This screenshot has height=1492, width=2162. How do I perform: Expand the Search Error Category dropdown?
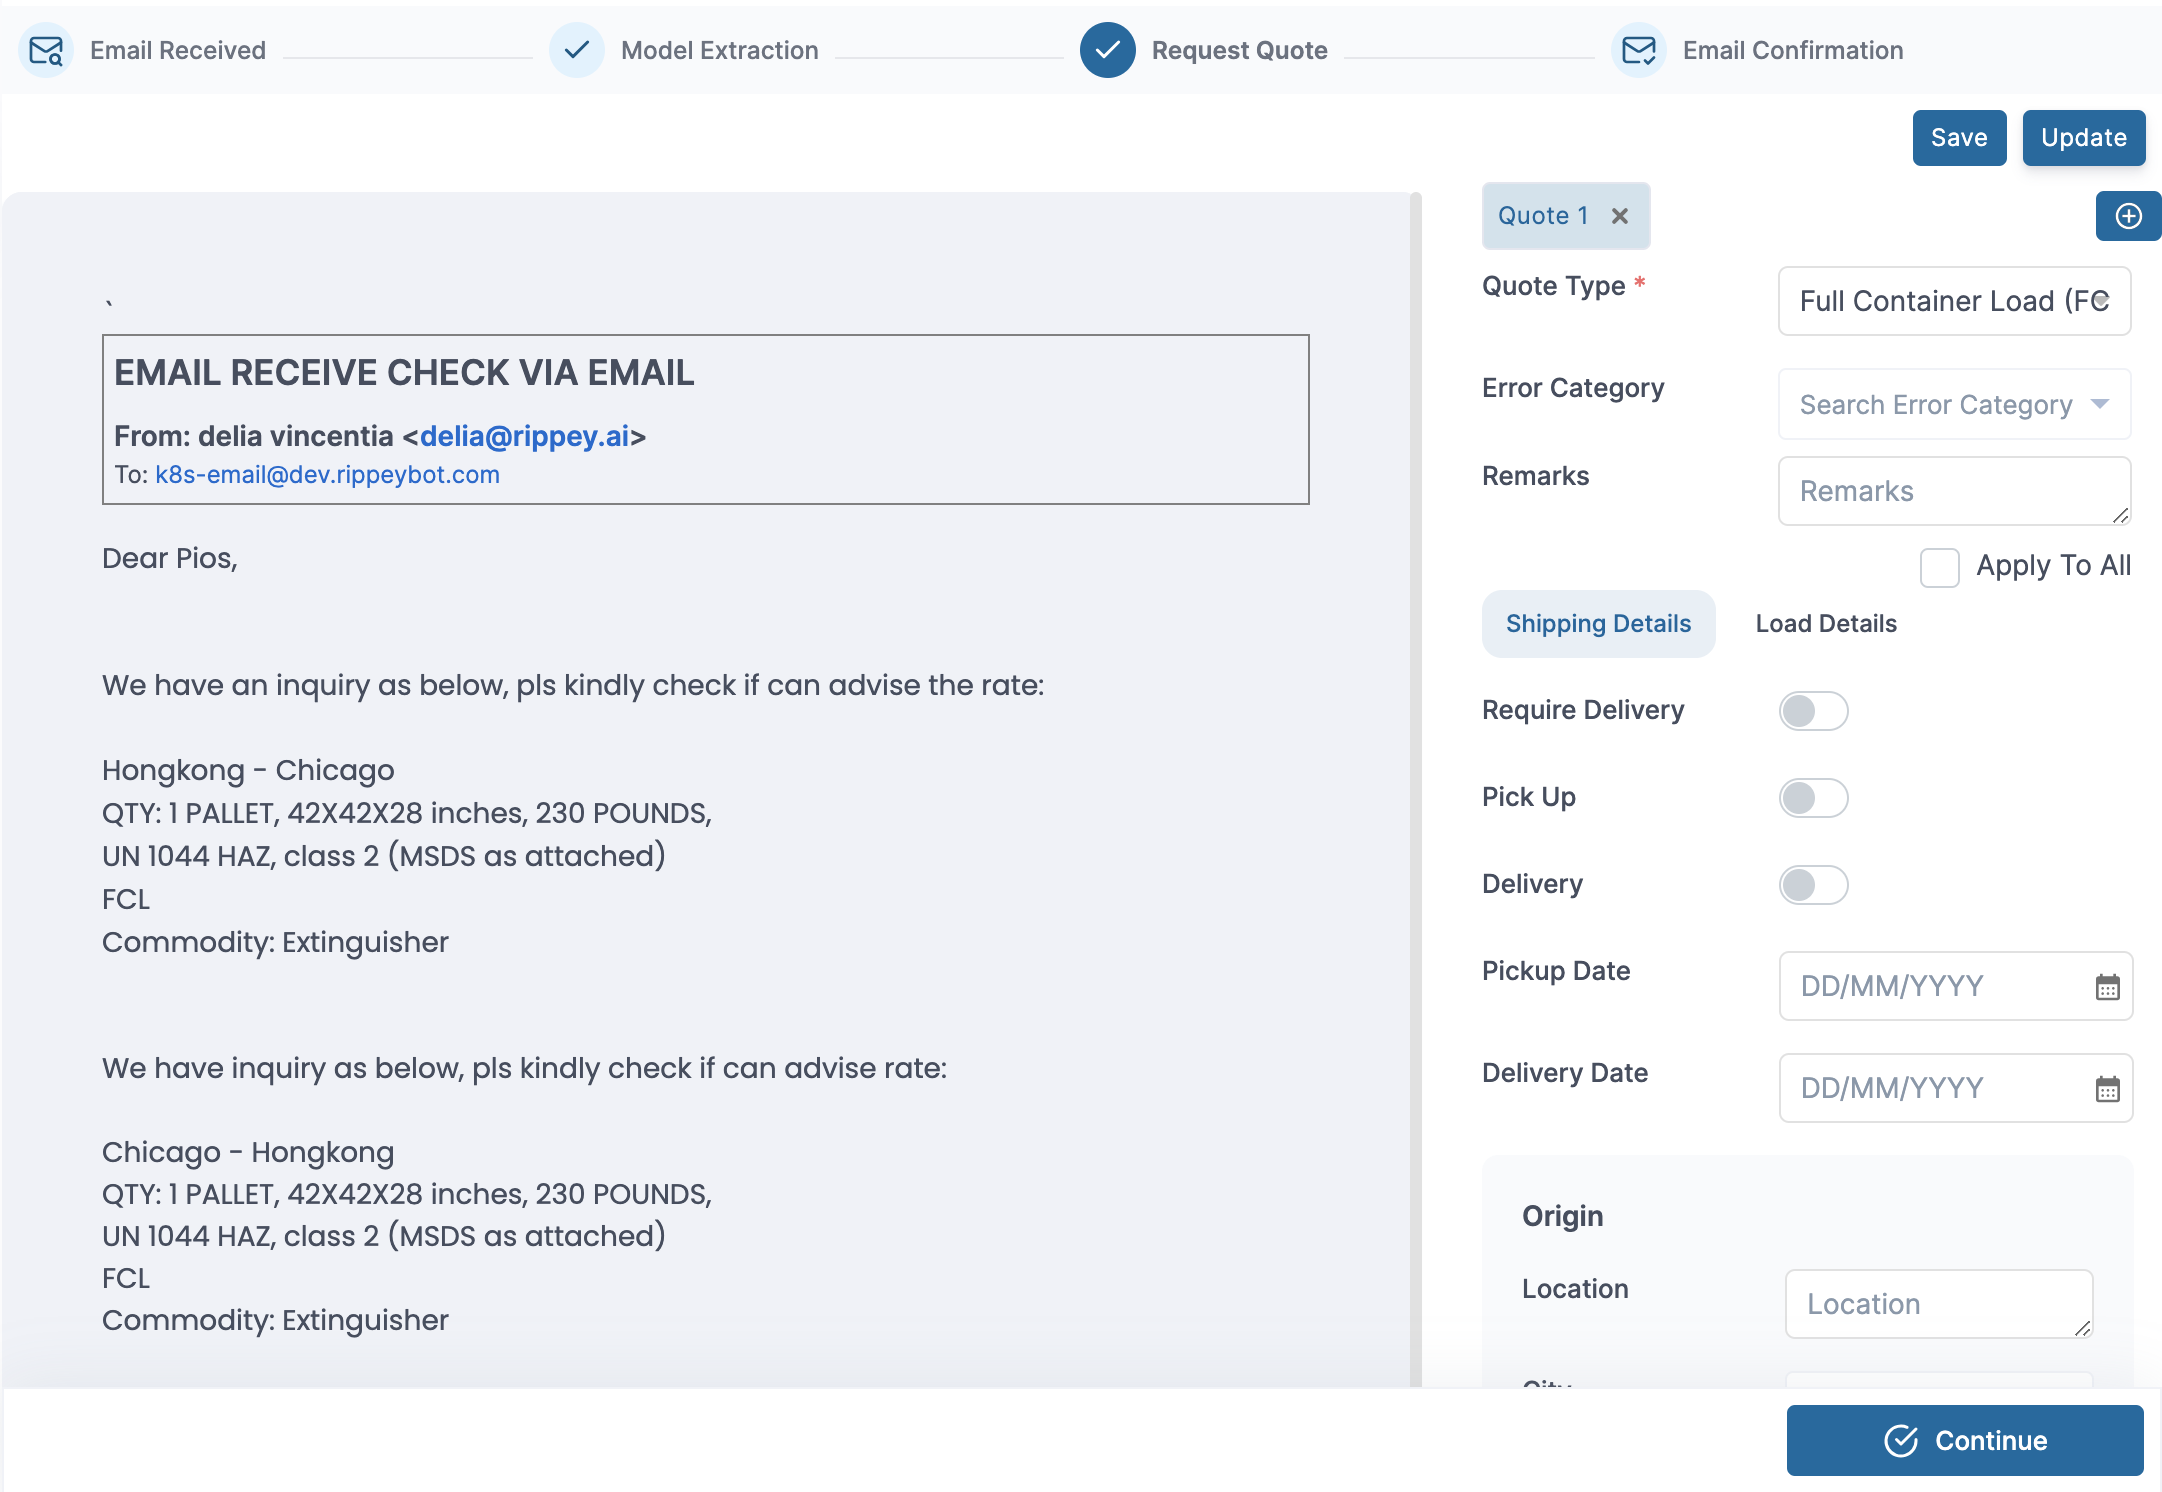point(1953,404)
